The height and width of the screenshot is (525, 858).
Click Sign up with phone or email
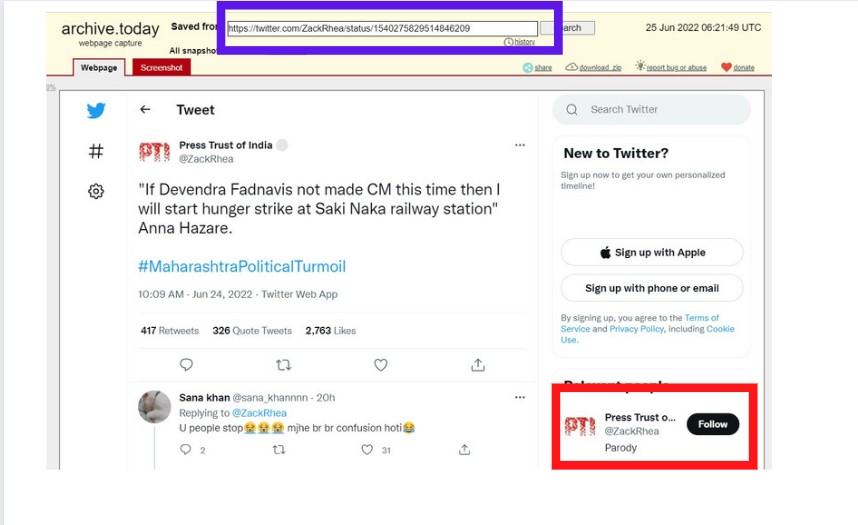click(652, 288)
